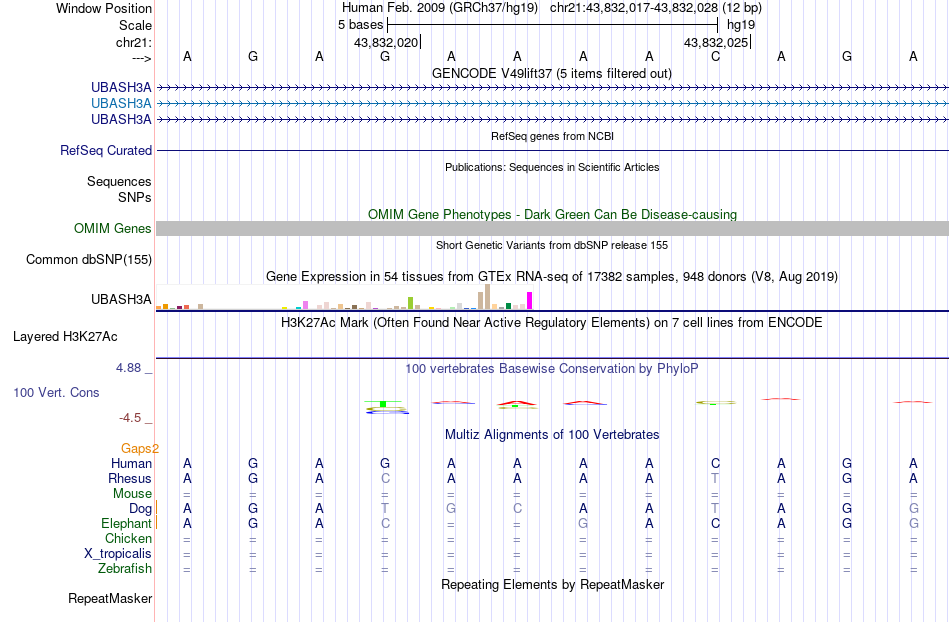Click the X_tropicalis species label
This screenshot has width=950, height=622.
coord(118,554)
